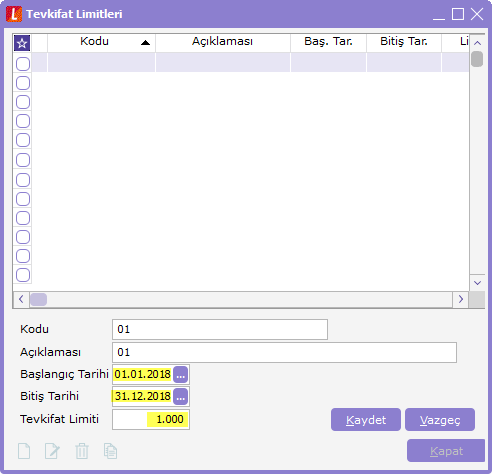
Task: Click the horizontal scrollbar left arrow
Action: (x=21, y=299)
